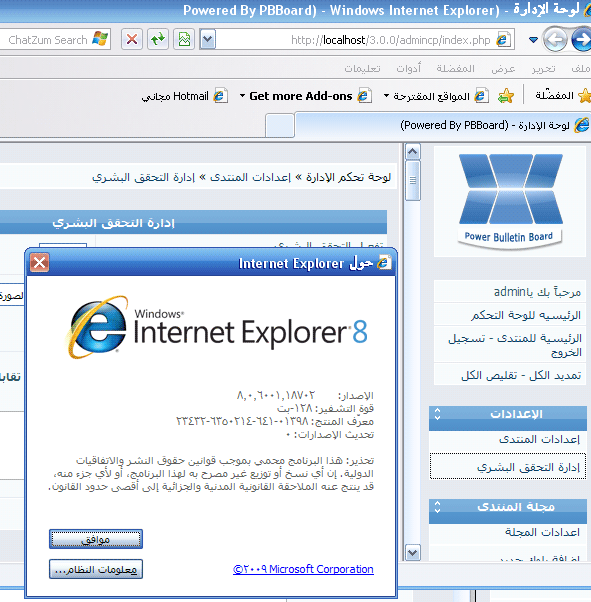Click the IE page icon beside Get more Add-ons

364,96
